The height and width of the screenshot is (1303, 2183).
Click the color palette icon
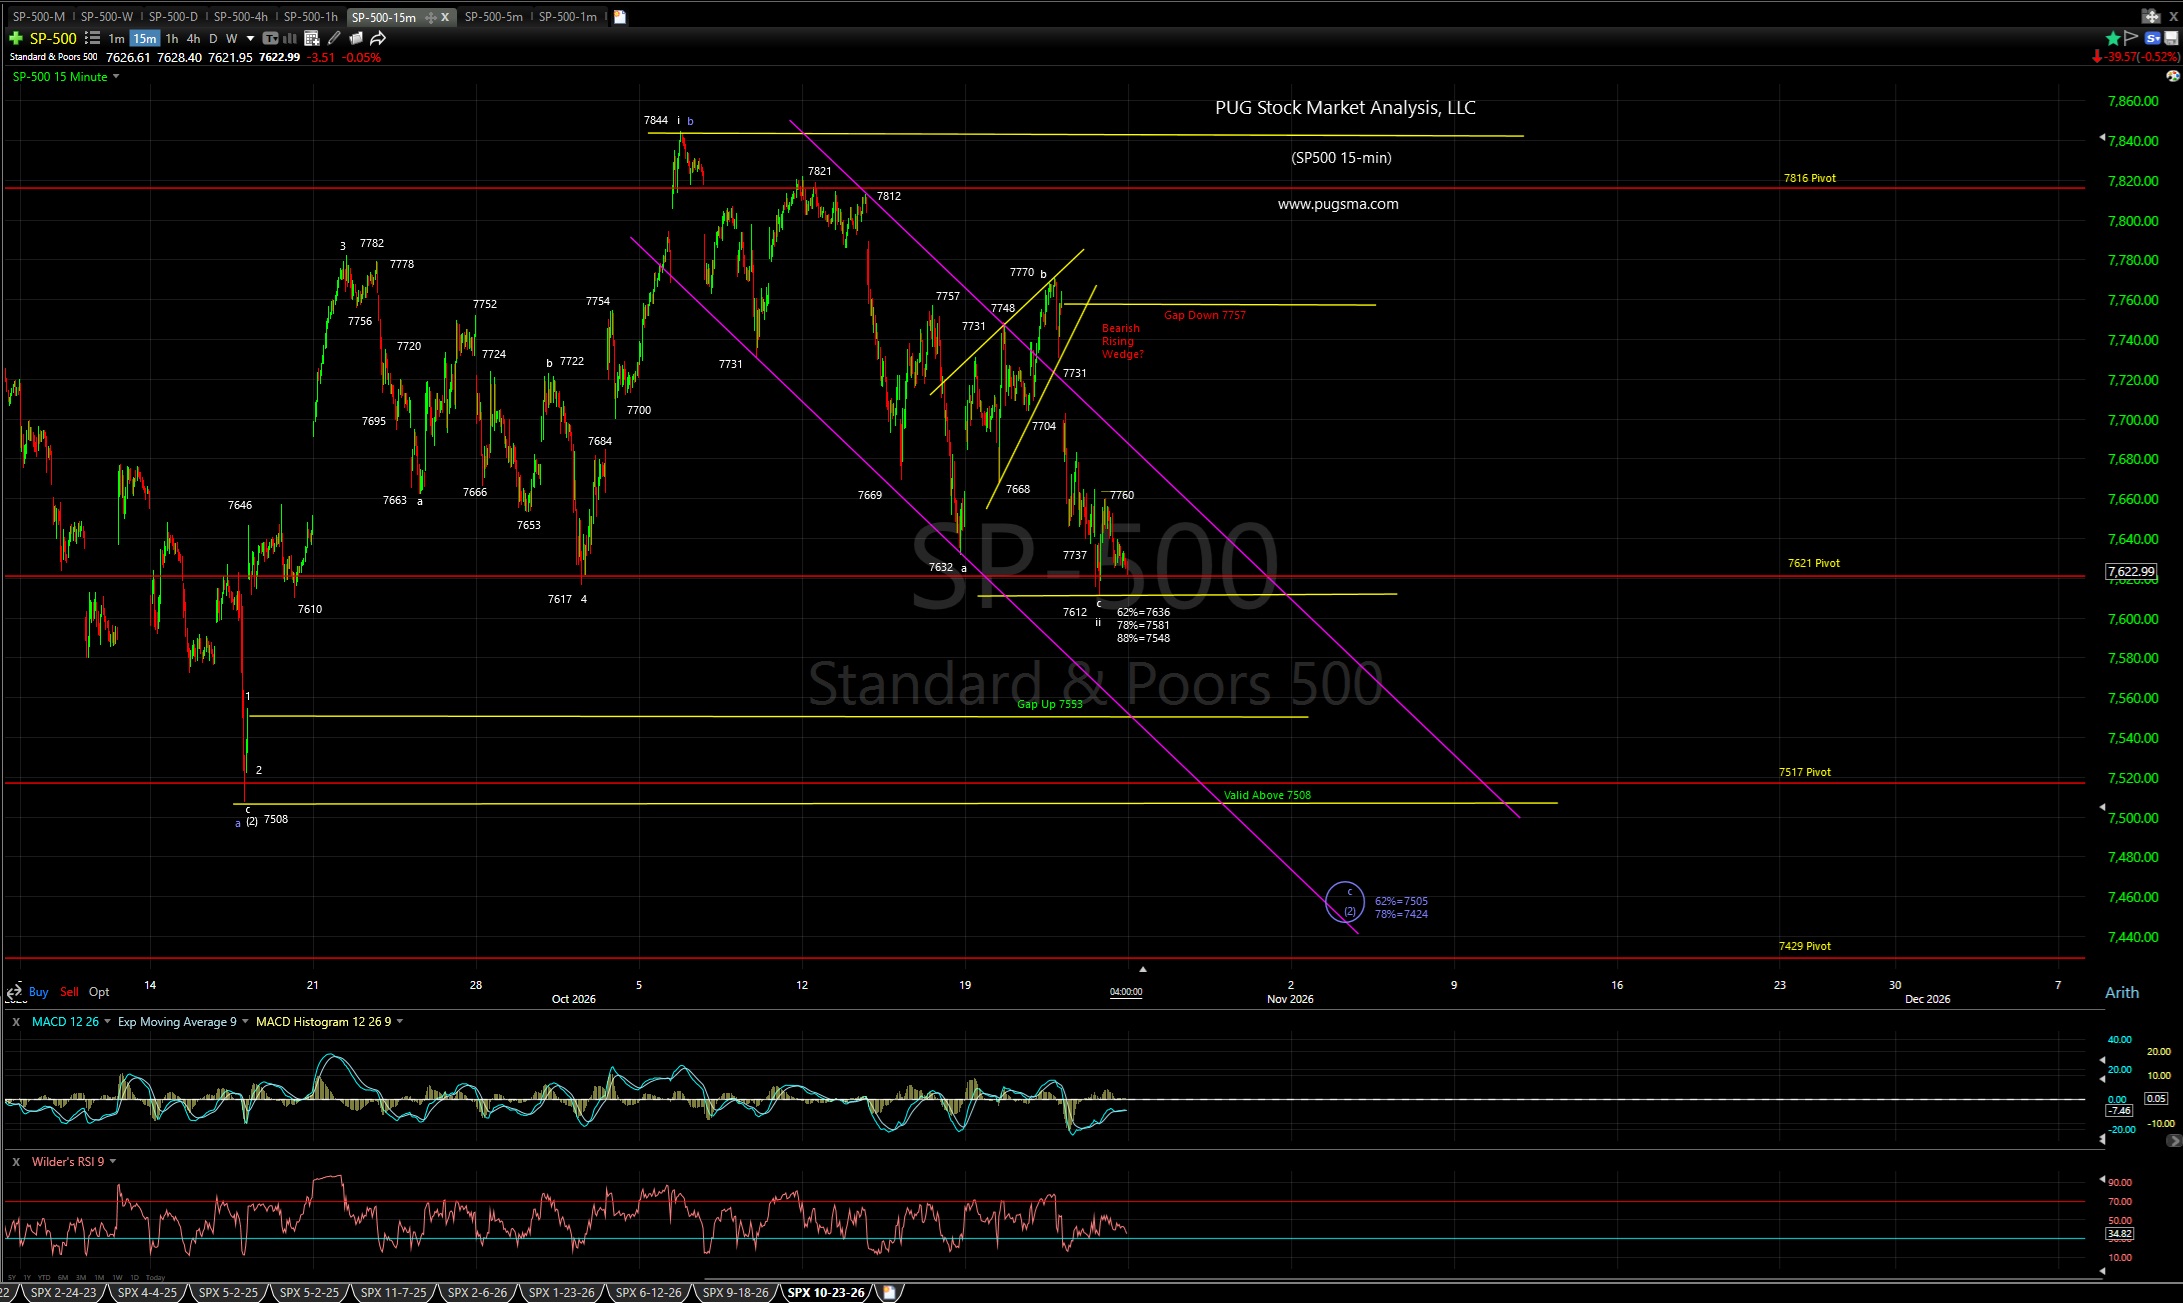click(x=2172, y=76)
